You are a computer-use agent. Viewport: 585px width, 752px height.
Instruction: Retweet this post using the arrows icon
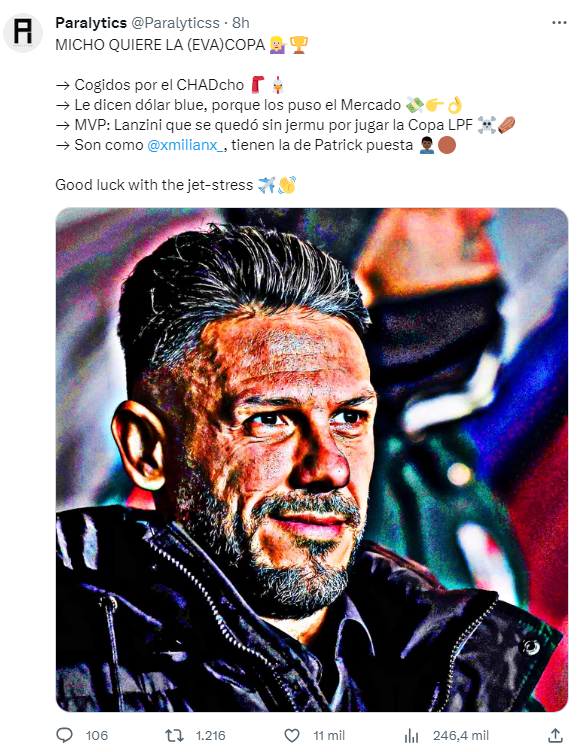click(x=174, y=735)
